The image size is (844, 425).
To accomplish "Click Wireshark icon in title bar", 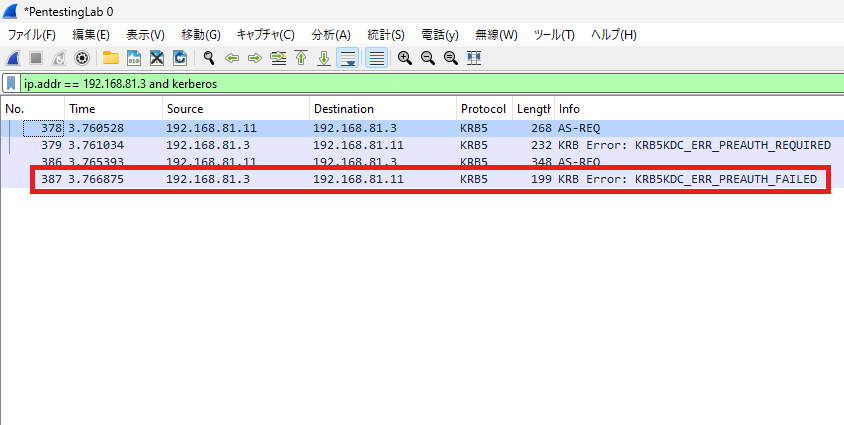I will coord(10,11).
